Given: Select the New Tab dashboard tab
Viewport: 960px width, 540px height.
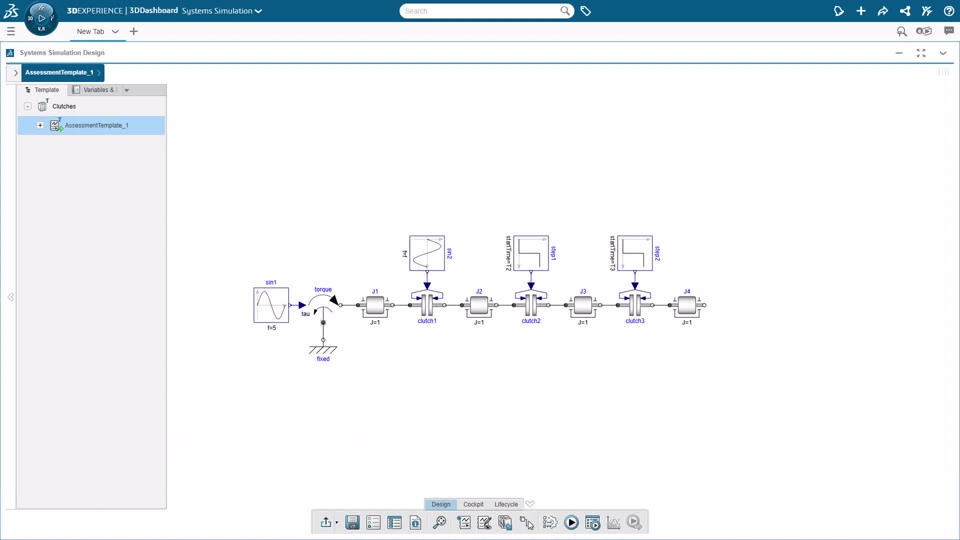Looking at the screenshot, I should [91, 31].
